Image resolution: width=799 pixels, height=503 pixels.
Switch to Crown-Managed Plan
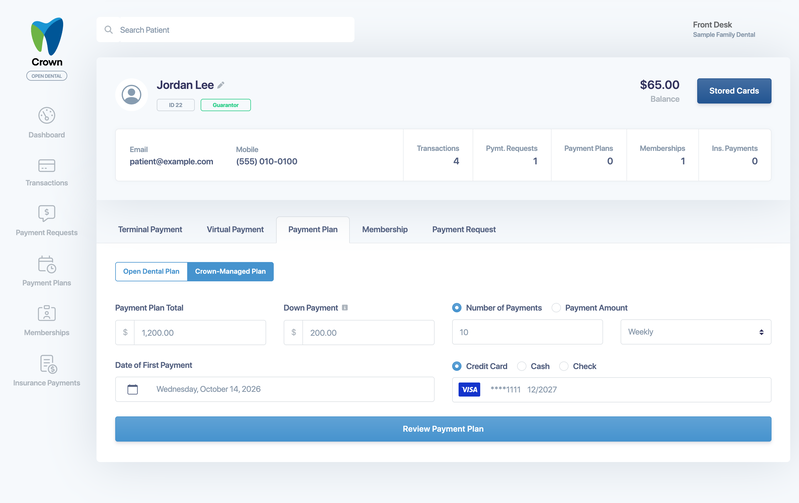230,272
